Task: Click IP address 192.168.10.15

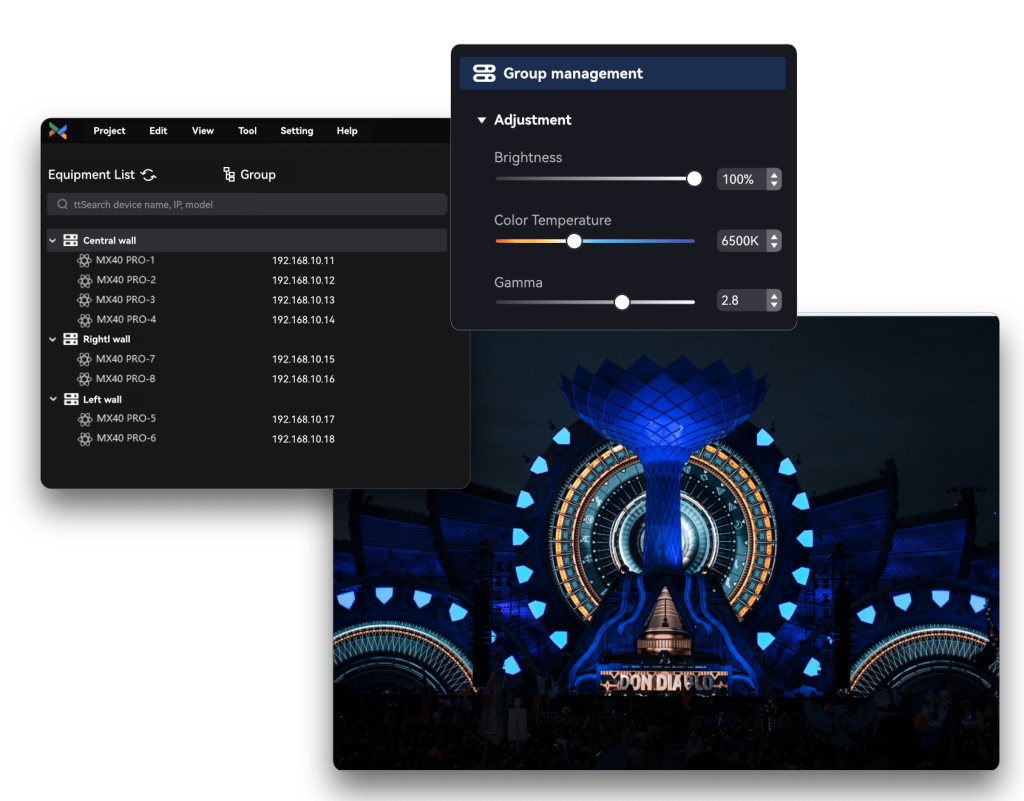Action: point(303,359)
